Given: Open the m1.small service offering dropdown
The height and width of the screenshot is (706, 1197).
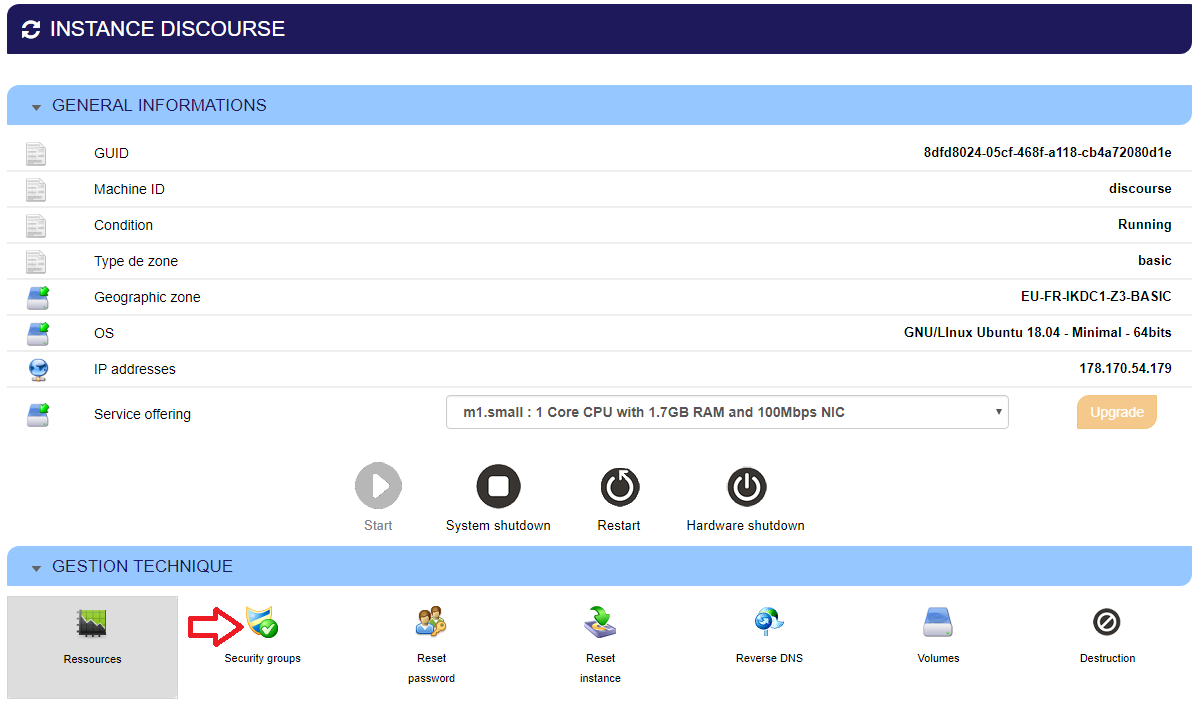Looking at the screenshot, I should (728, 412).
